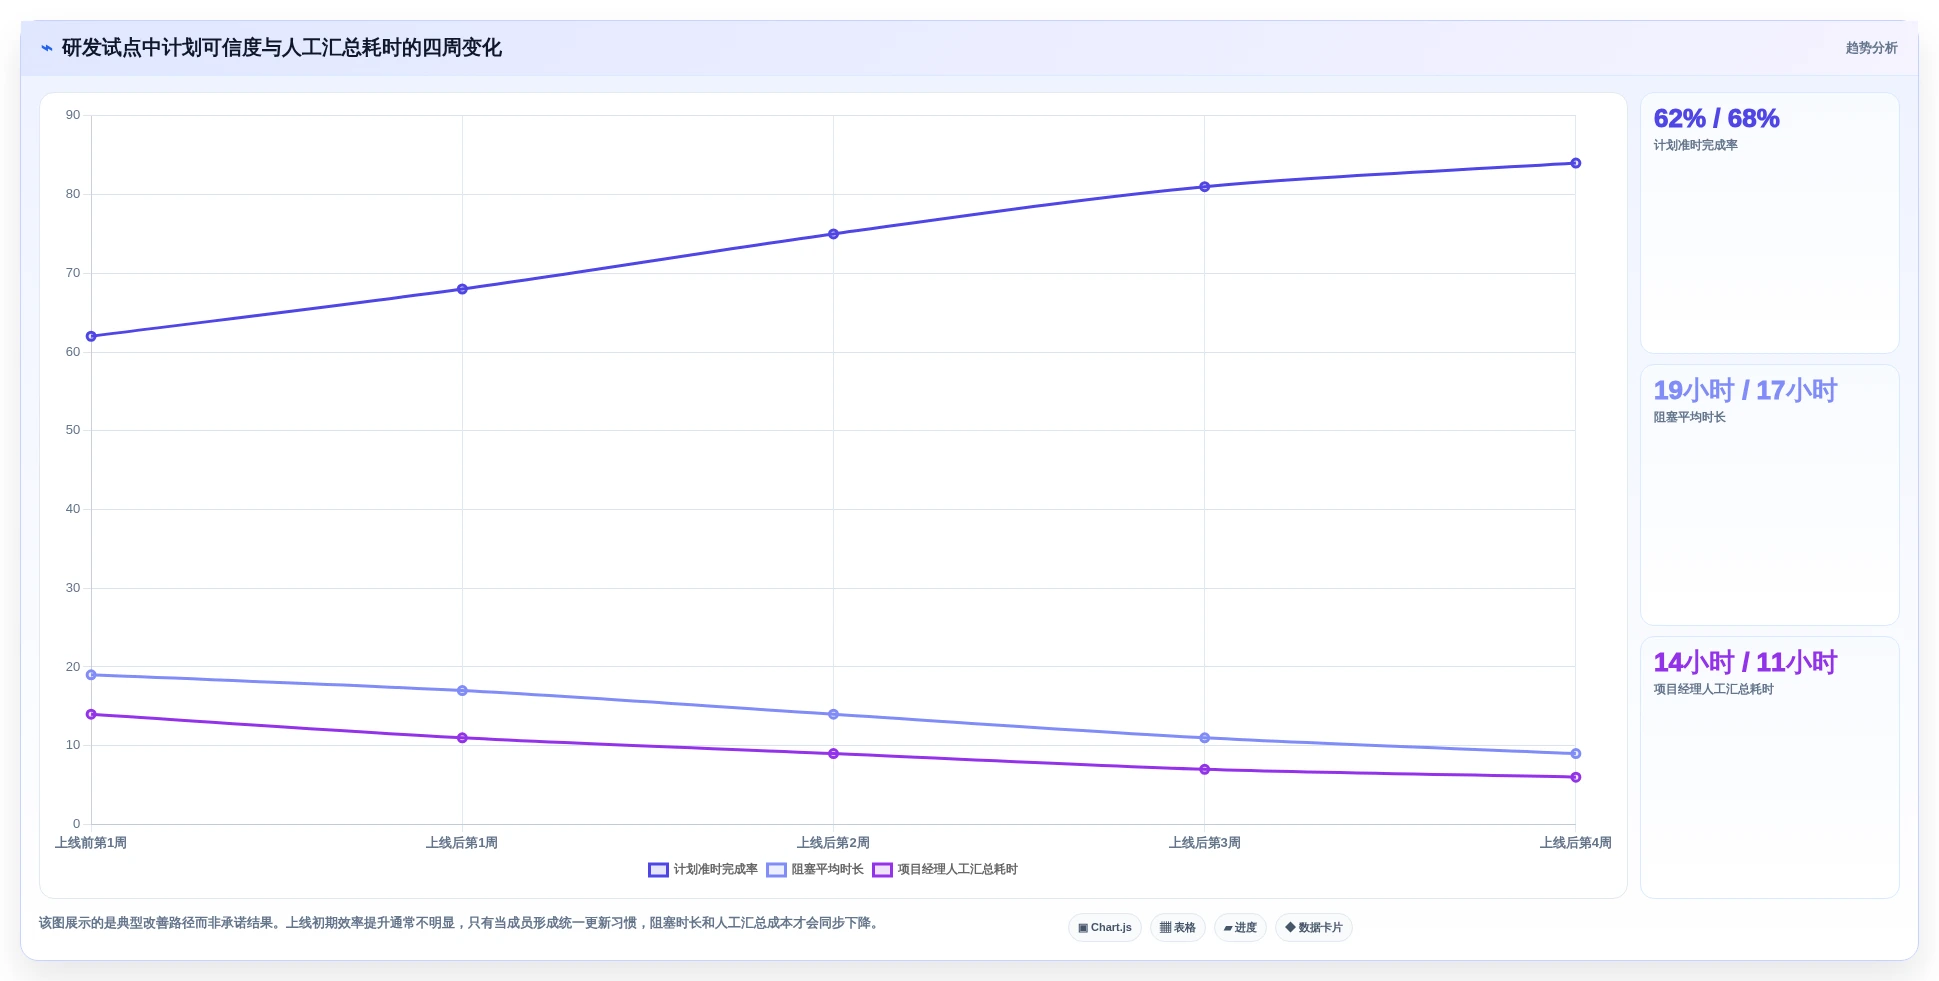Screen dimensions: 1939x981
Task: Click the 19小时 / 17小时 阻塞平均时长 card
Action: coord(1769,495)
